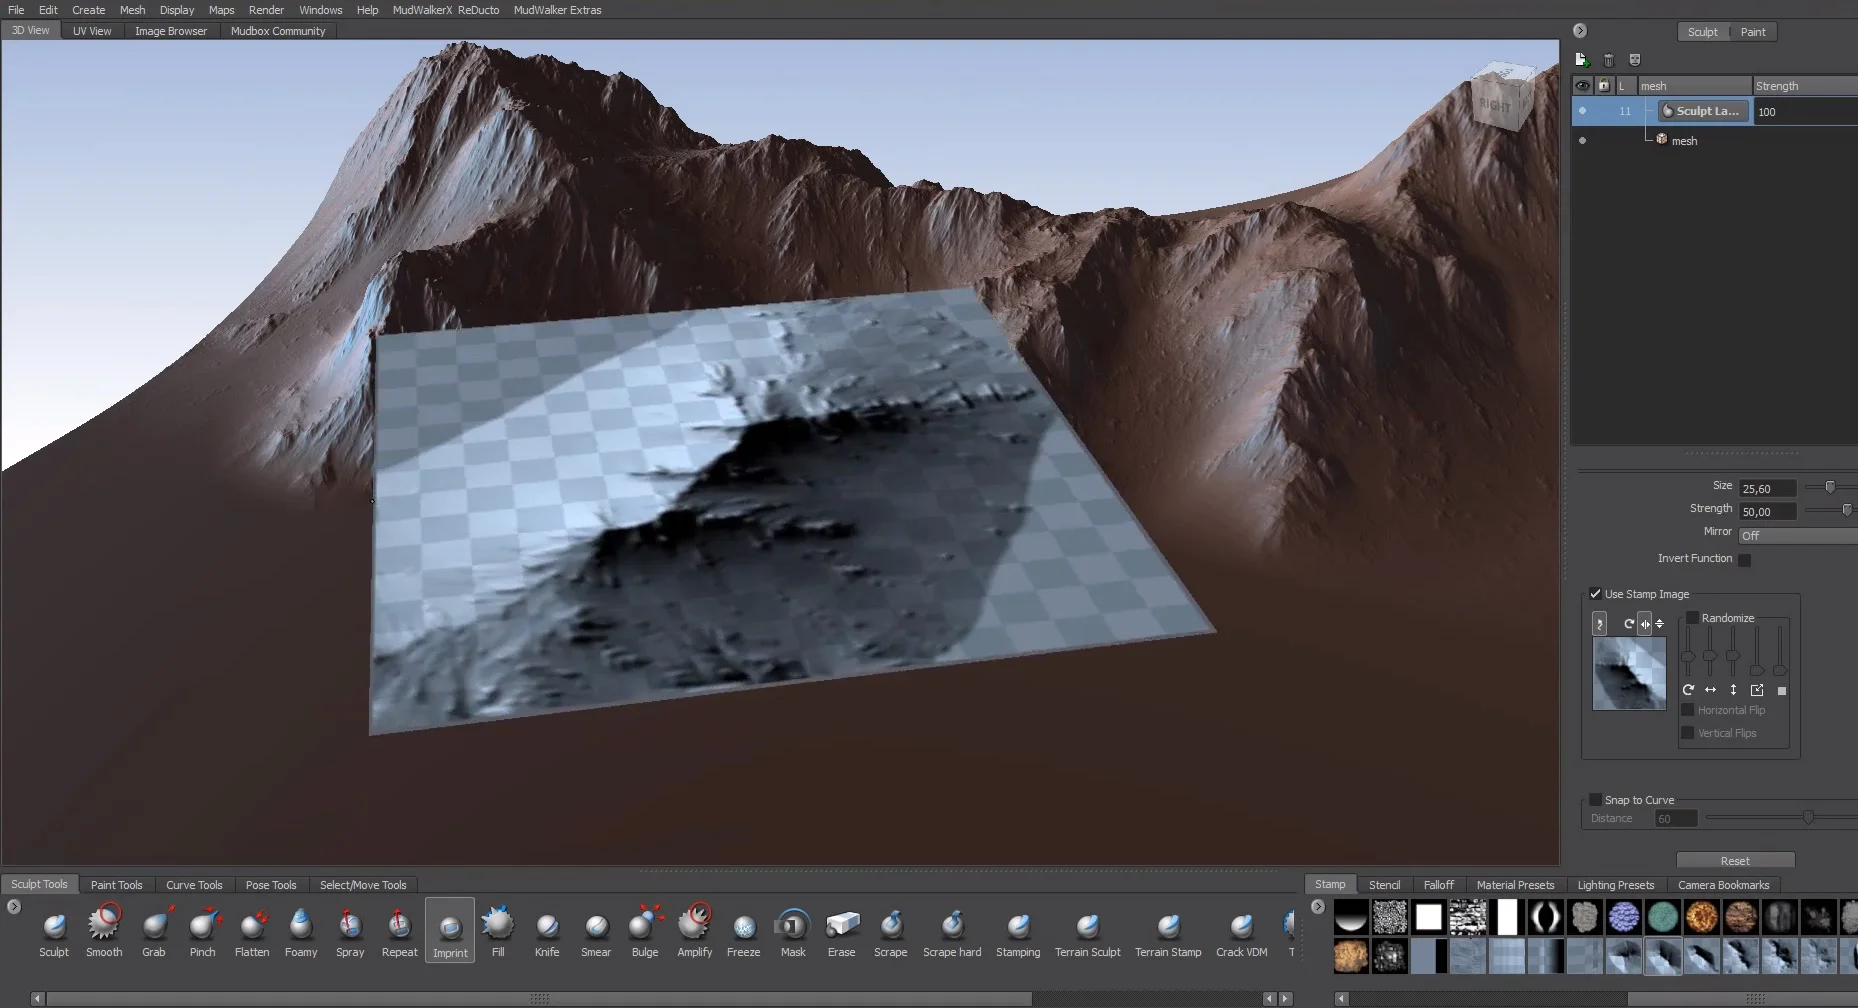Switch to the Paint Tools tab

coord(116,885)
